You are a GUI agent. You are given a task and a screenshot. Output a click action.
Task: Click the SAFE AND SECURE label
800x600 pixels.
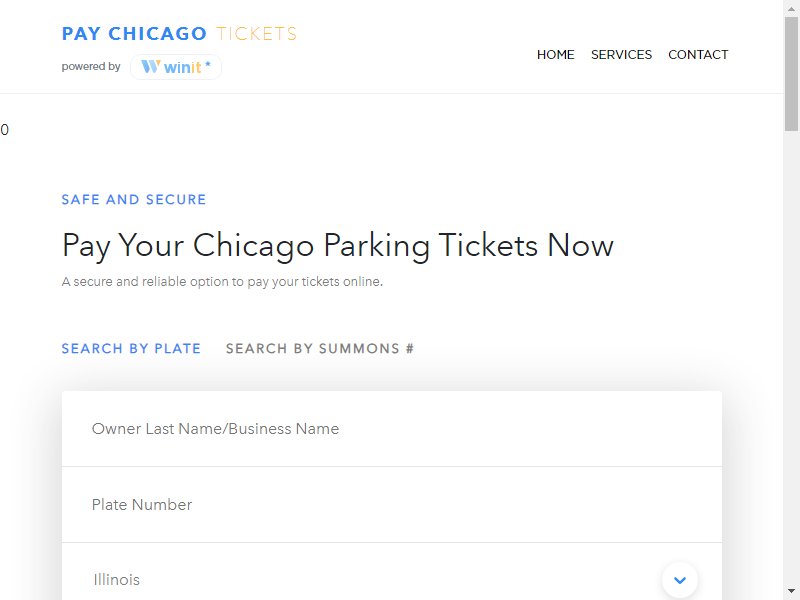point(134,200)
